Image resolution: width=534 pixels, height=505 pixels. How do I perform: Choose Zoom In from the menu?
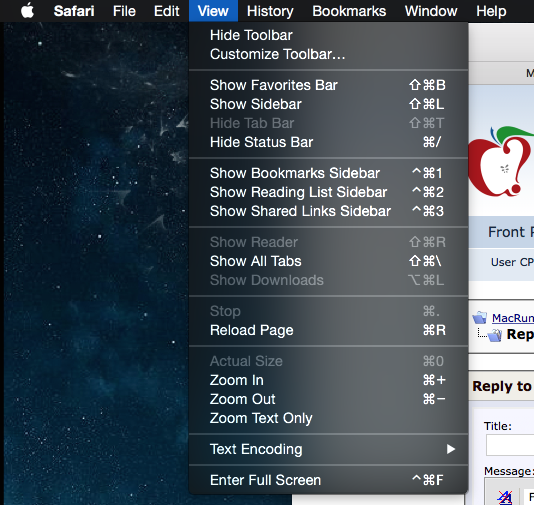328,380
